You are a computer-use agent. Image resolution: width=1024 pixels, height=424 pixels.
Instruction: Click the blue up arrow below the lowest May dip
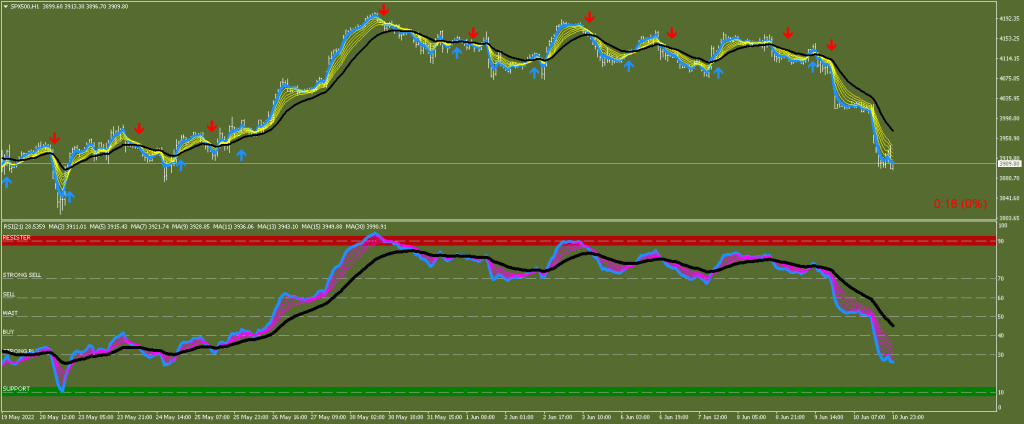coord(68,196)
